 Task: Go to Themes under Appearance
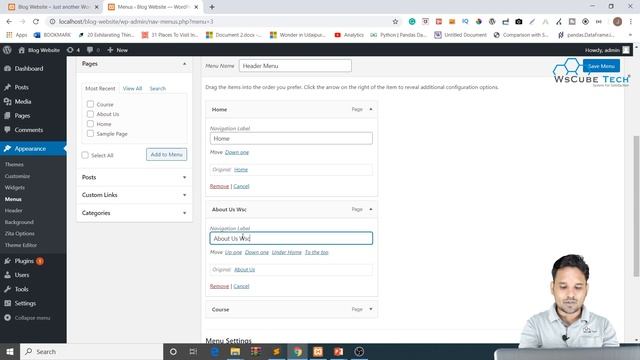tap(14, 164)
